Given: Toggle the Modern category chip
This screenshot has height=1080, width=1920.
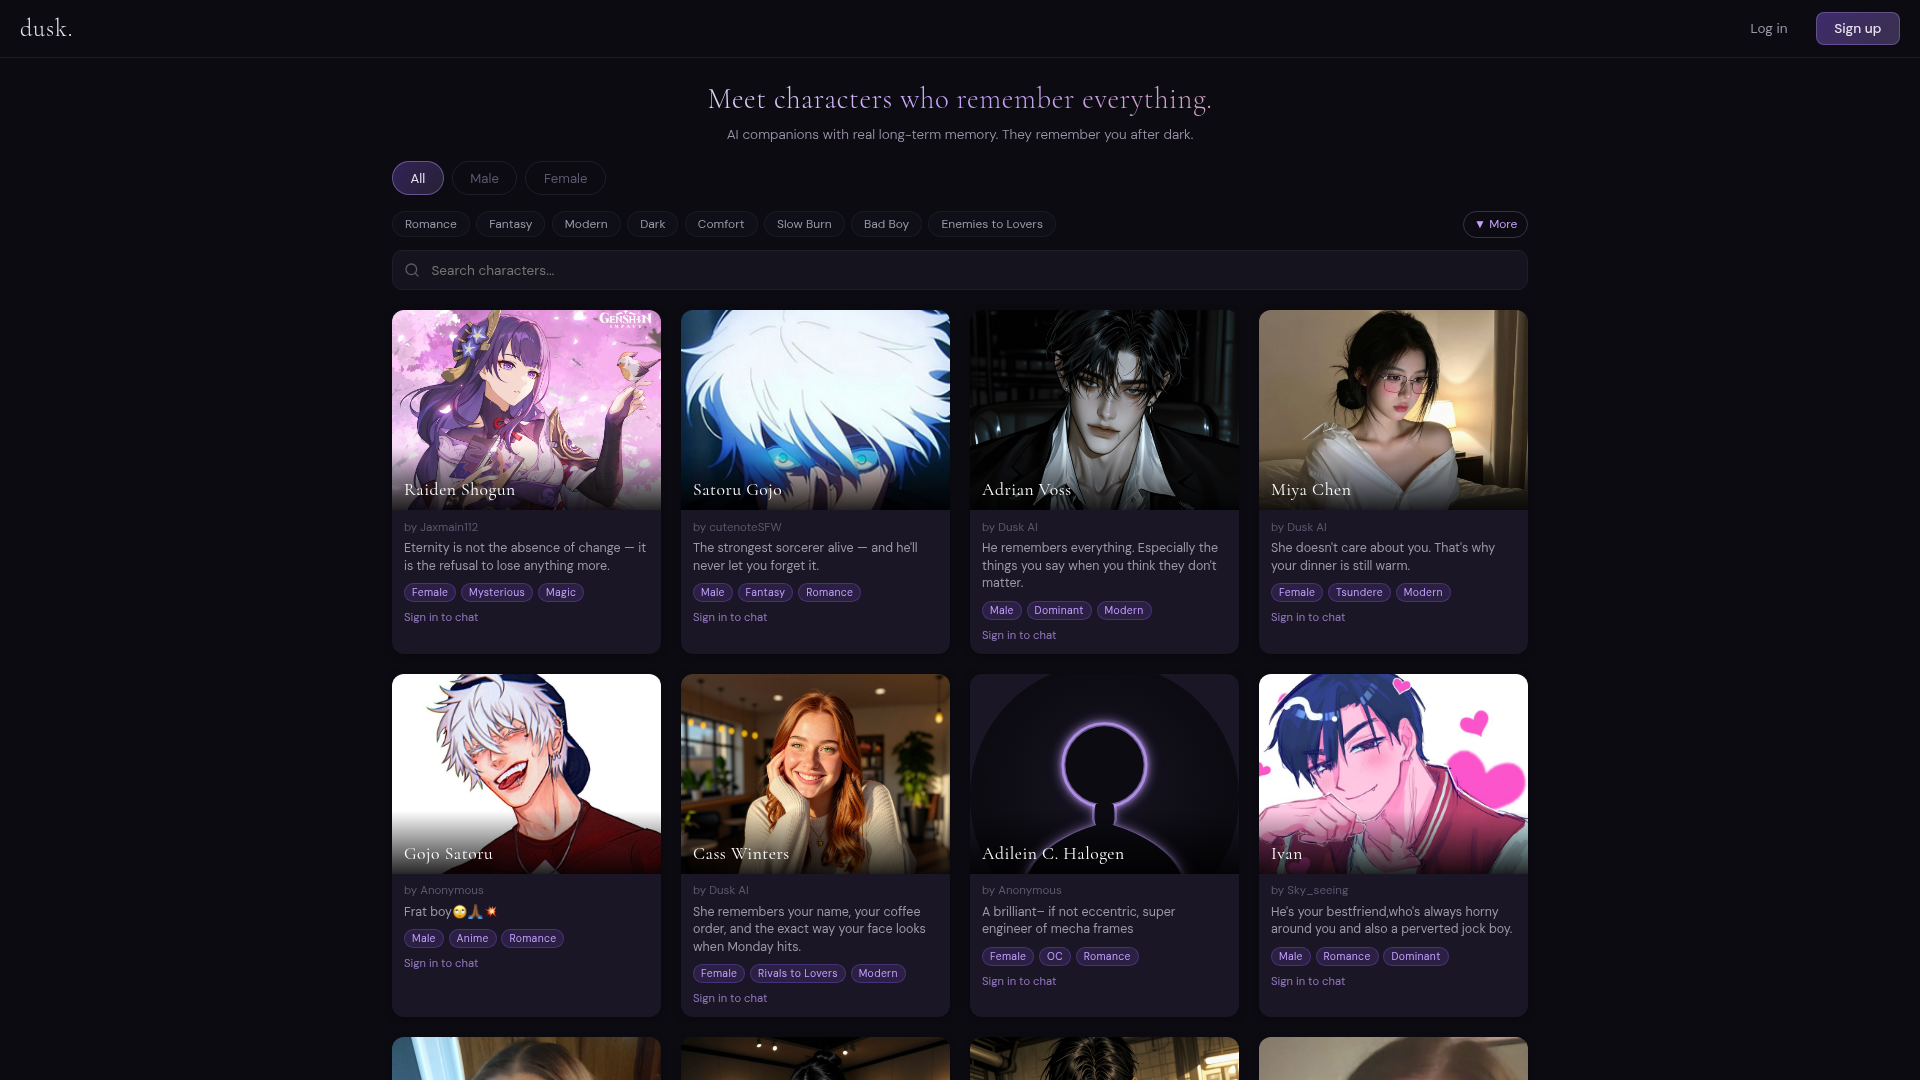Looking at the screenshot, I should [586, 224].
